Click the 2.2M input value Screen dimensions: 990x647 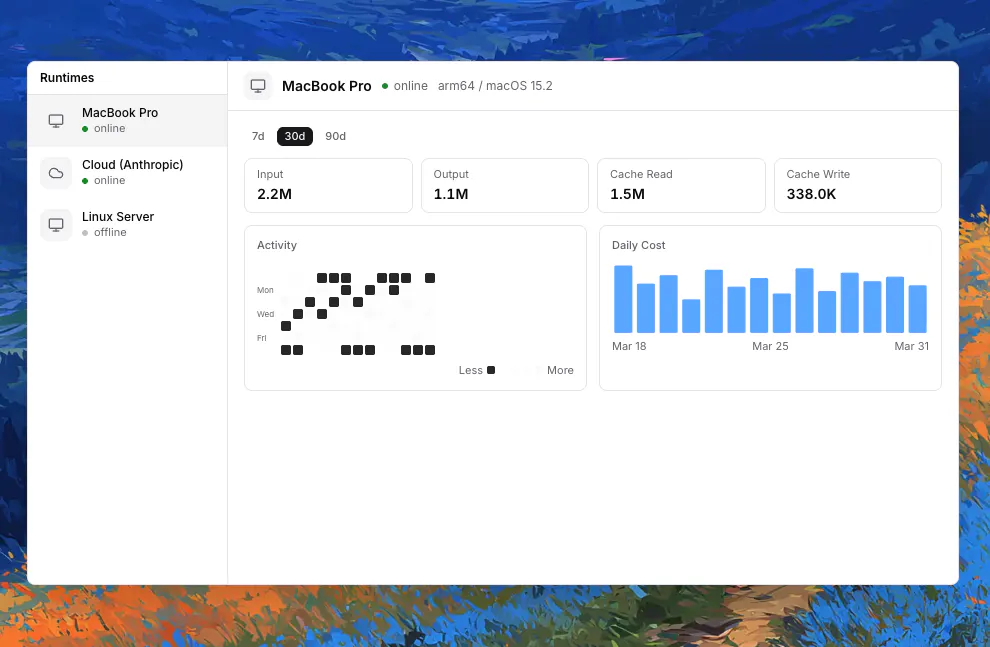[x=274, y=194]
